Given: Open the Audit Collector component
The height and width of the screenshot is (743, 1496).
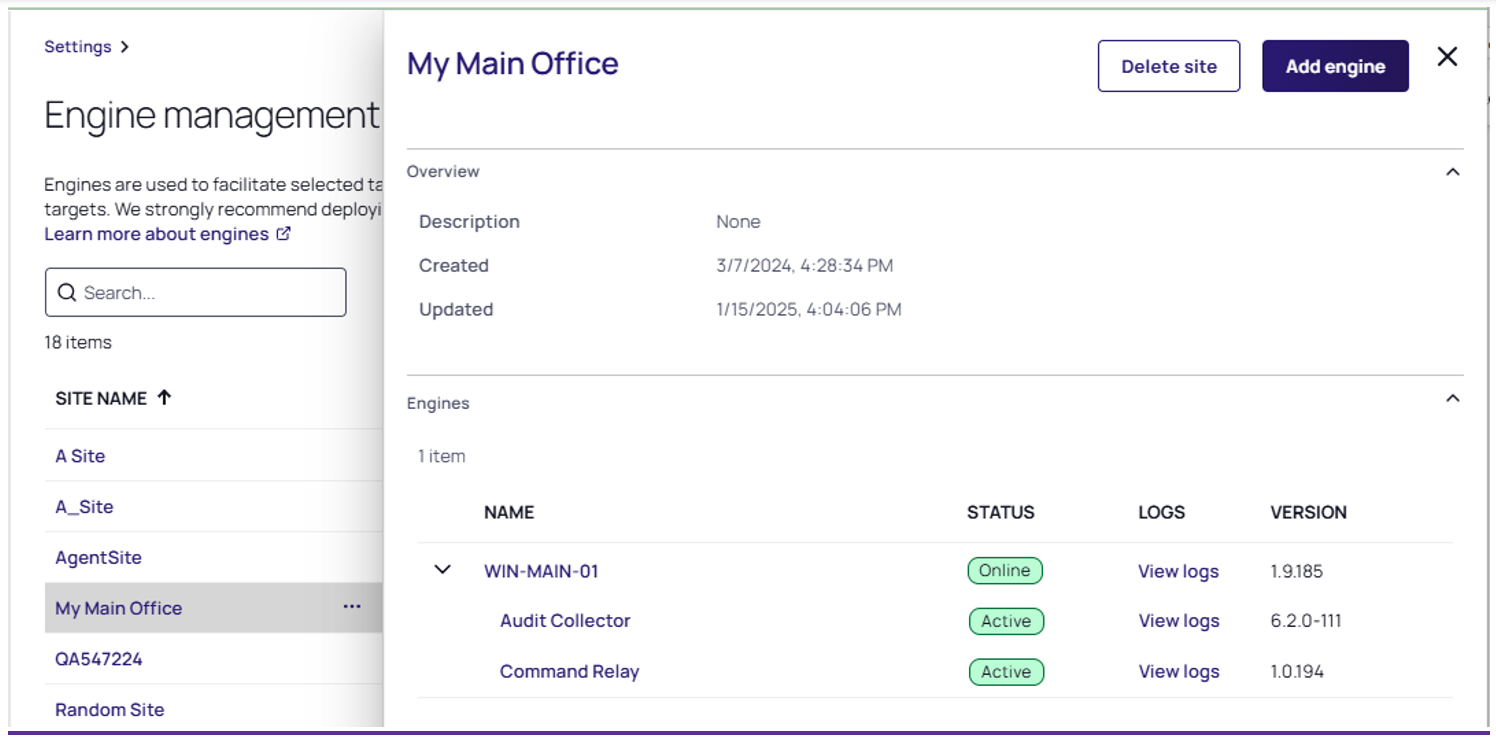Looking at the screenshot, I should point(565,621).
